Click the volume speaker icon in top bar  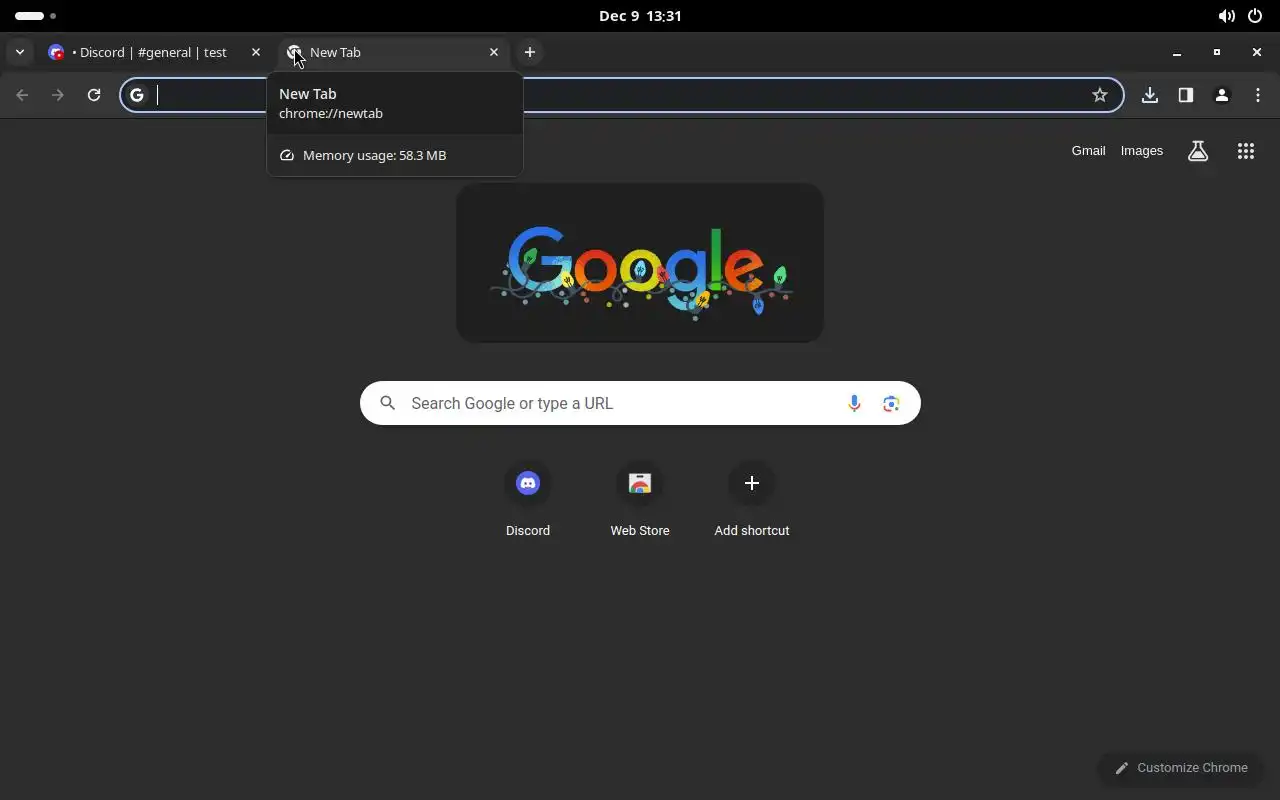pos(1226,16)
